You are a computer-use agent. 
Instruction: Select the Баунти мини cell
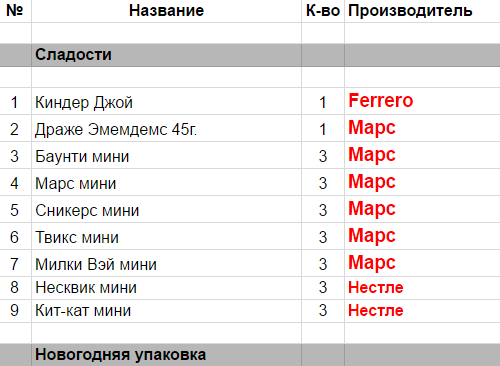tap(166, 156)
